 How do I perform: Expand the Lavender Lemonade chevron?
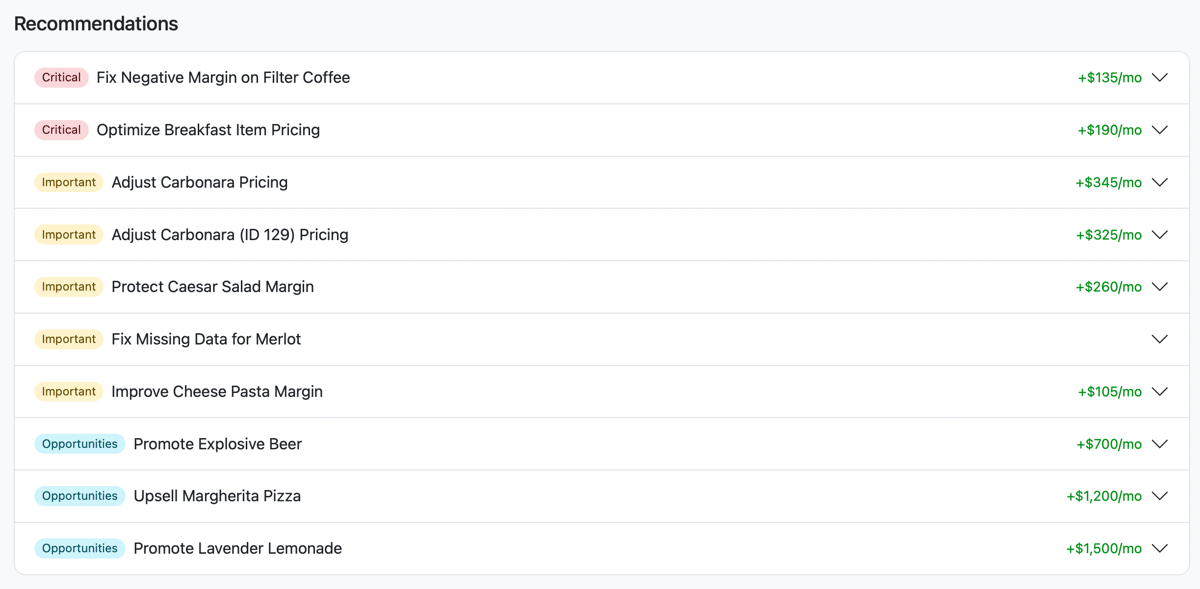coord(1160,548)
